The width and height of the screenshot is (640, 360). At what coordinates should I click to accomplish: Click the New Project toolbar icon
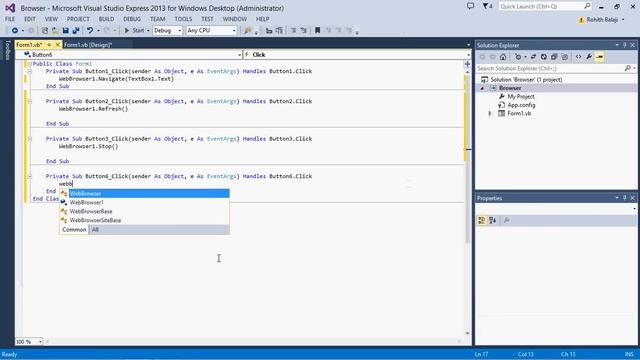45,31
